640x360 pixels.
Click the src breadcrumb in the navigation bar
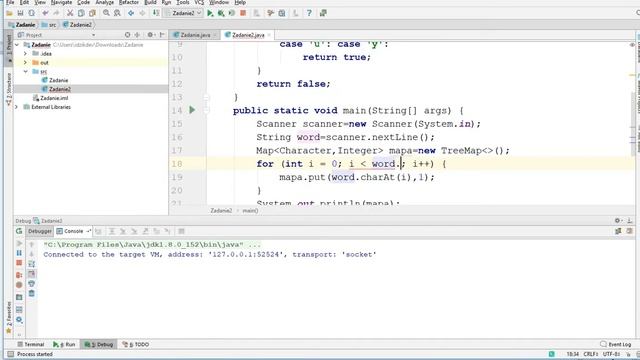[x=49, y=25]
